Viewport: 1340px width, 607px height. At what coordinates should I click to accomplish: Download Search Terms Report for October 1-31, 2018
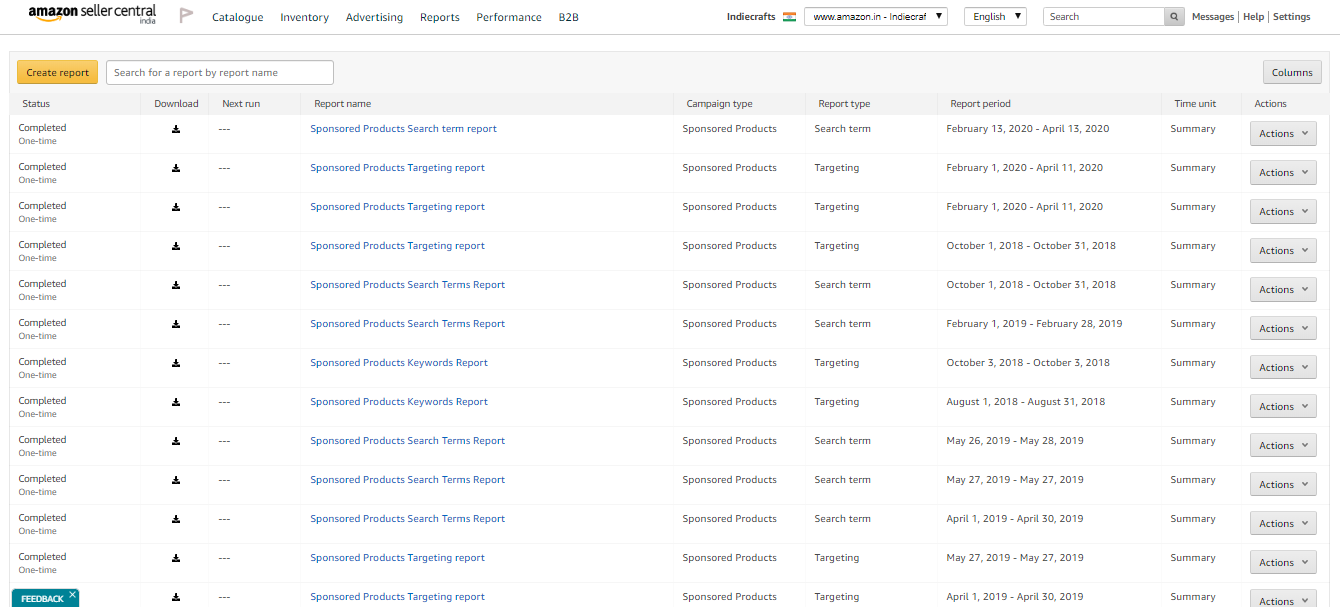[176, 285]
